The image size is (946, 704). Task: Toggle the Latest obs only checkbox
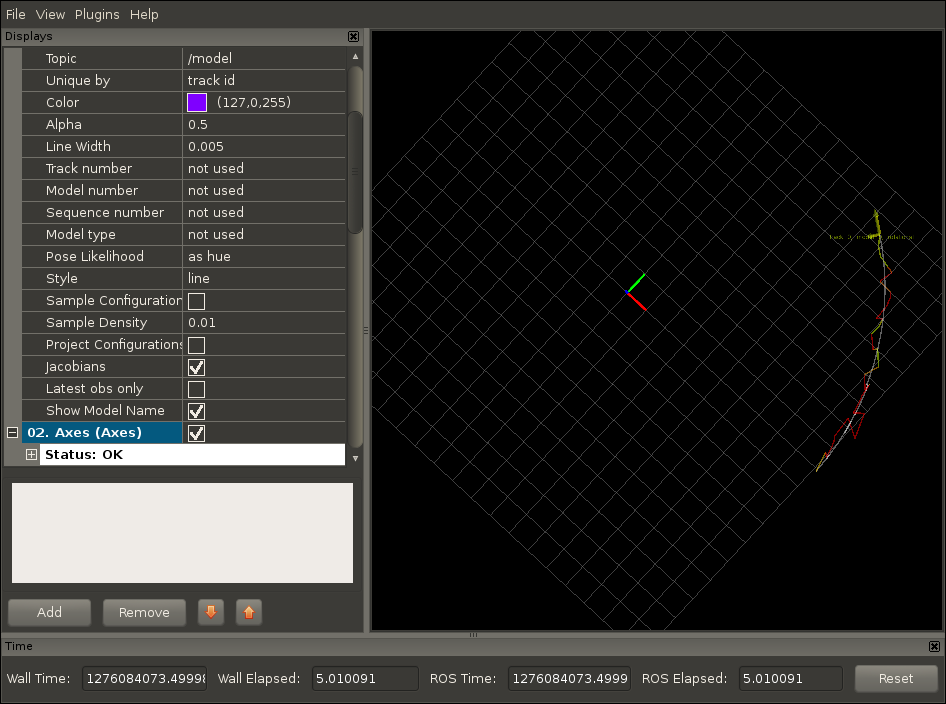197,389
